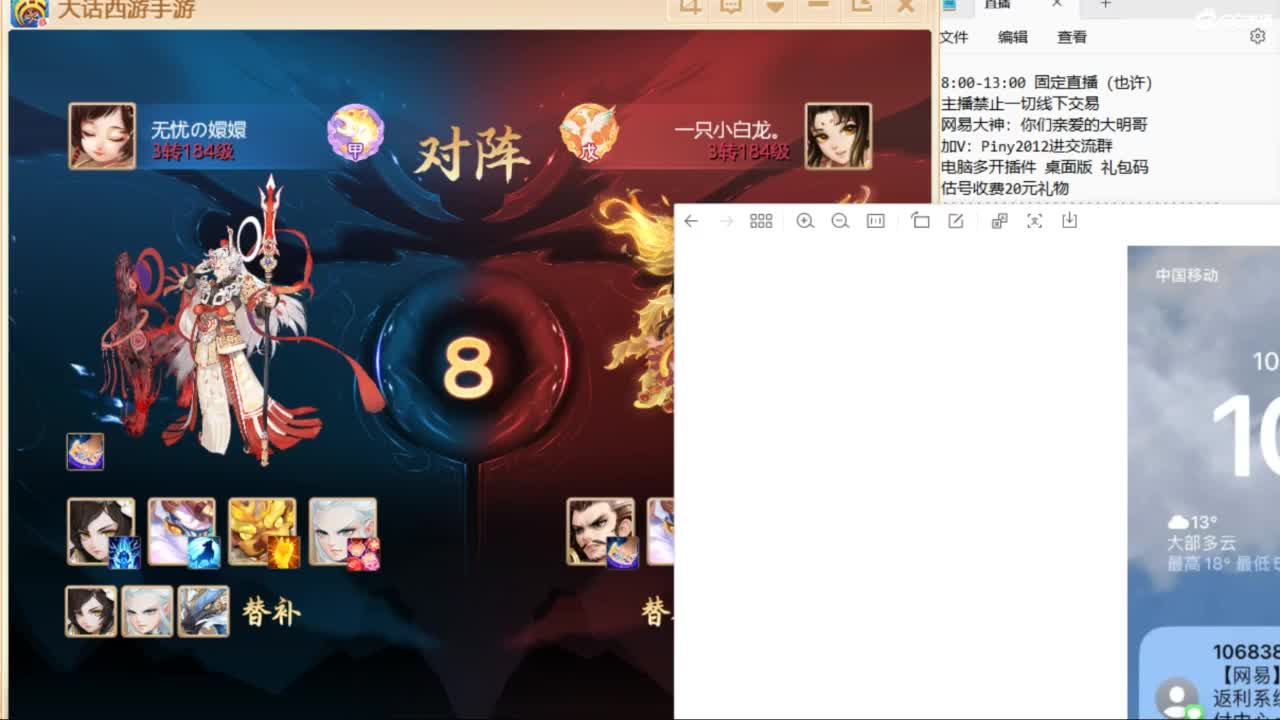Click the purple 甲 rank badge
Image resolution: width=1280 pixels, height=720 pixels.
point(355,133)
